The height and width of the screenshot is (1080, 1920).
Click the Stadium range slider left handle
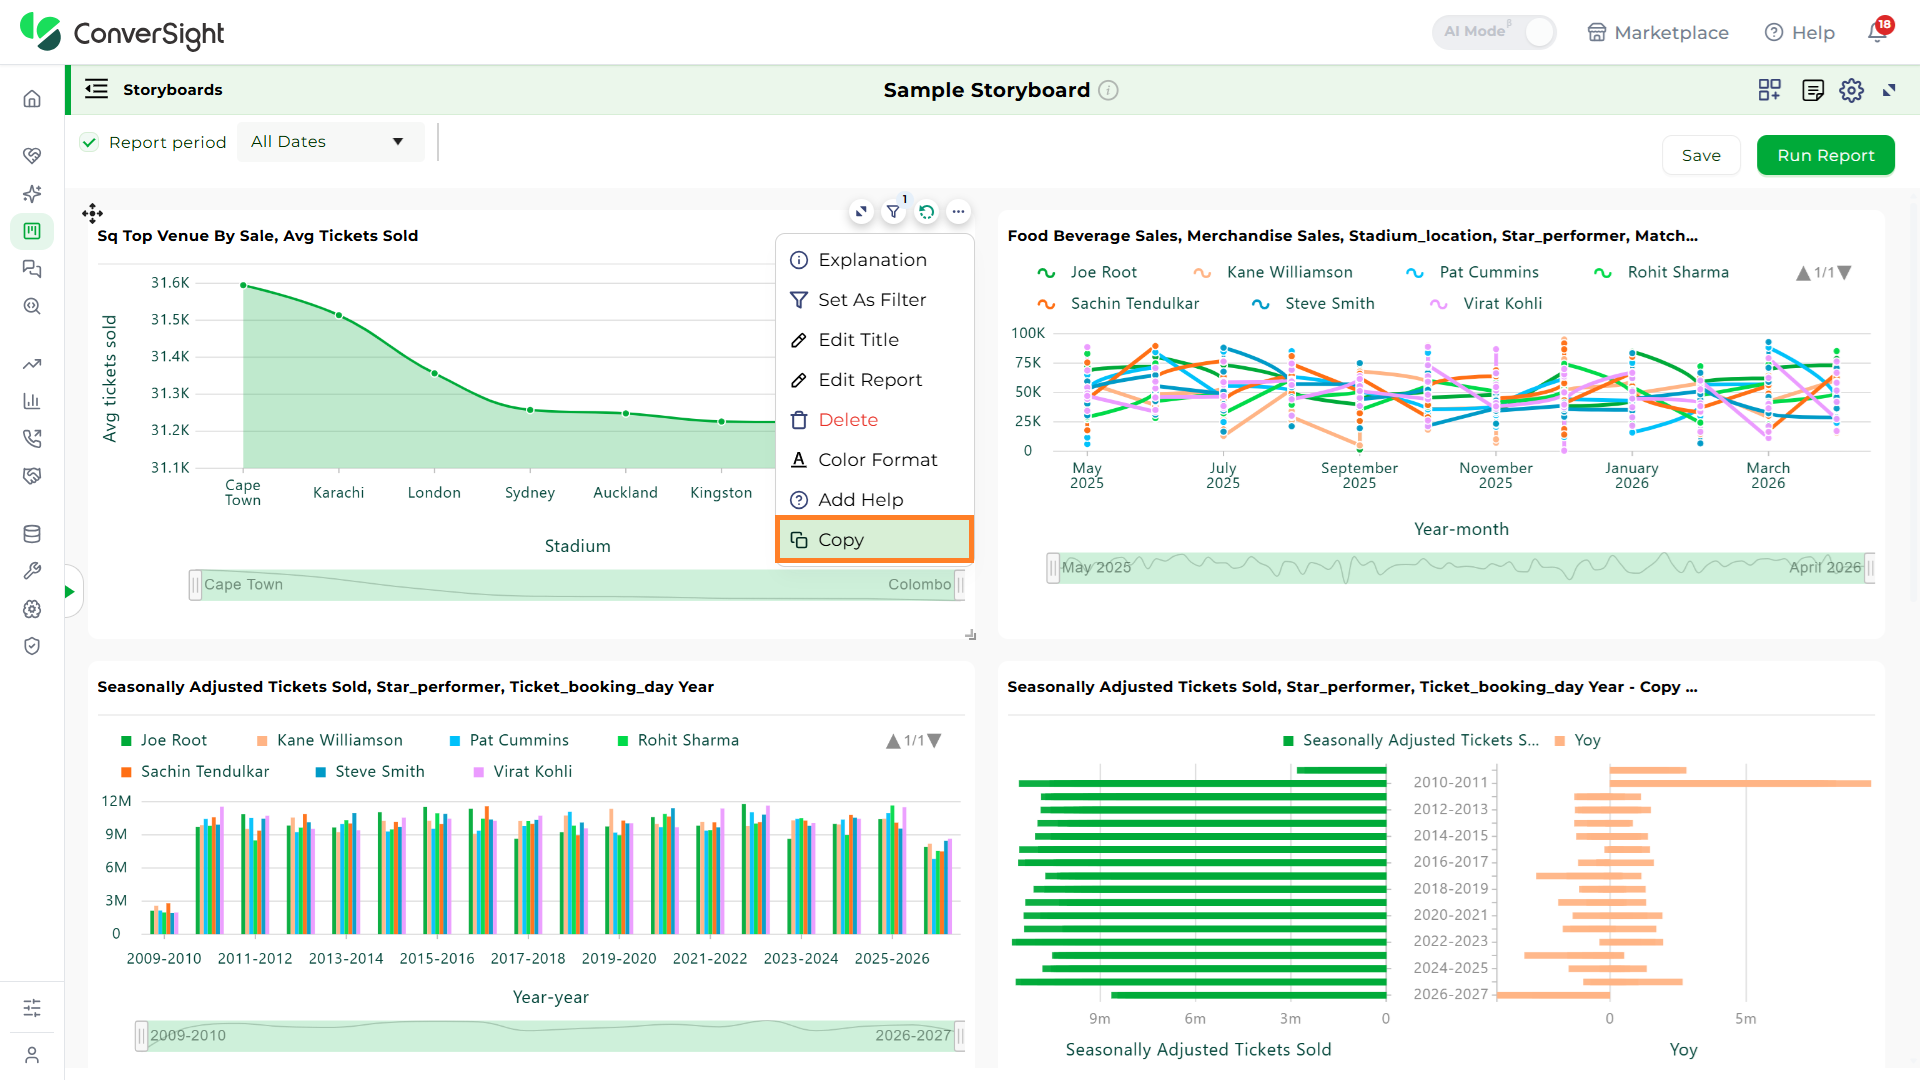195,585
